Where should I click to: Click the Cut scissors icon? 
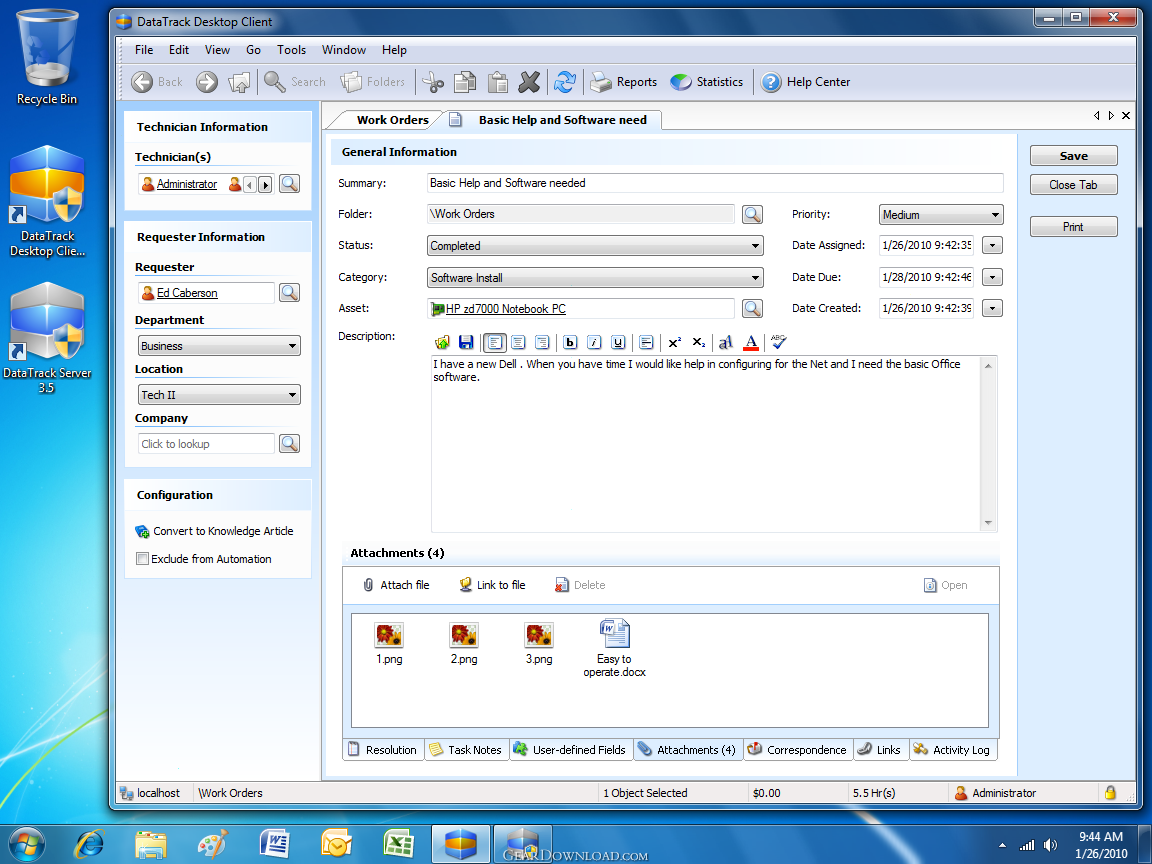433,82
